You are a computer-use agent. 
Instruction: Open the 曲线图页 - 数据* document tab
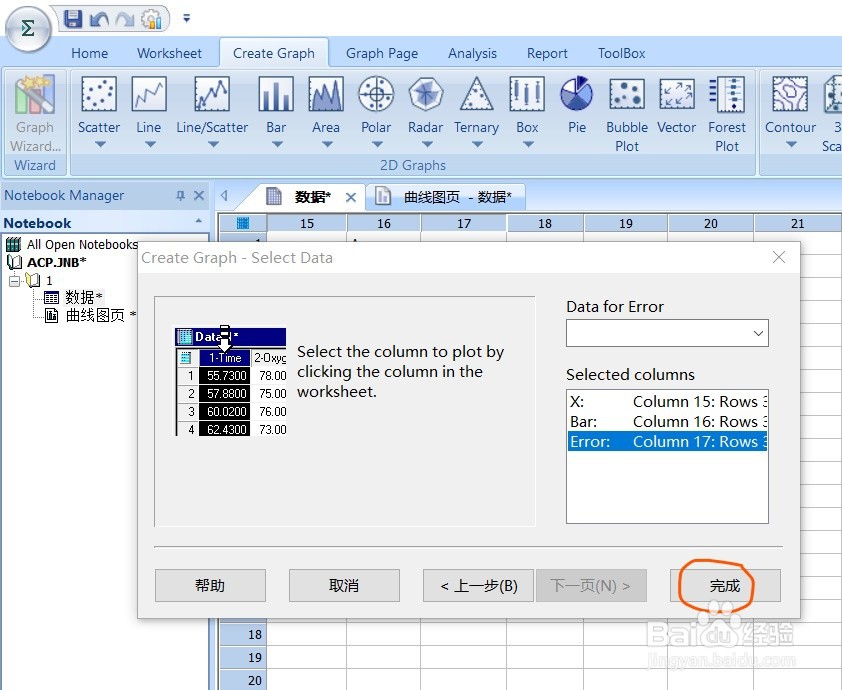click(445, 197)
